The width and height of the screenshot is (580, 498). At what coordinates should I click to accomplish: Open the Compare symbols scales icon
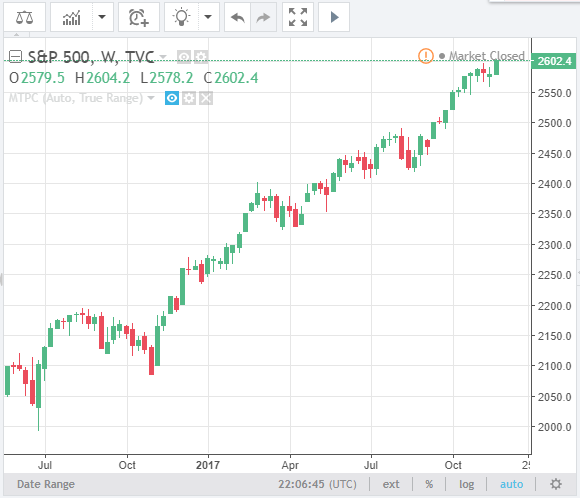pyautogui.click(x=24, y=17)
